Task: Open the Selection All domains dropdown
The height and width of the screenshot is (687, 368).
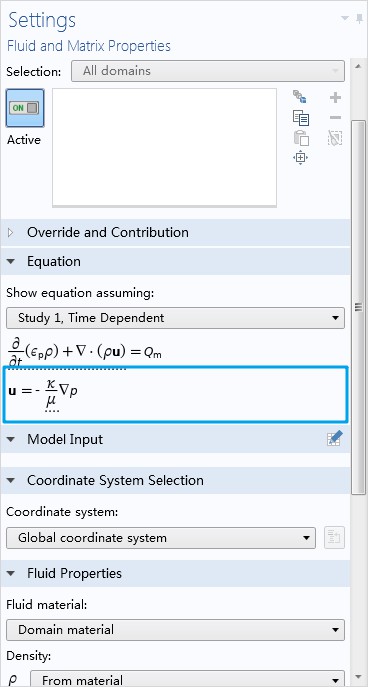Action: click(x=208, y=71)
